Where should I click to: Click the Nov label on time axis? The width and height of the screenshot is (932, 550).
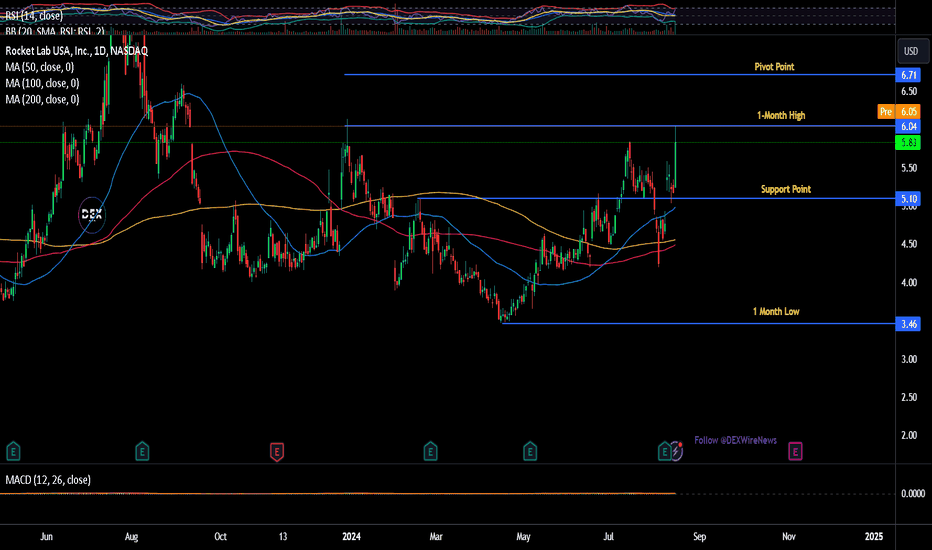tap(789, 536)
